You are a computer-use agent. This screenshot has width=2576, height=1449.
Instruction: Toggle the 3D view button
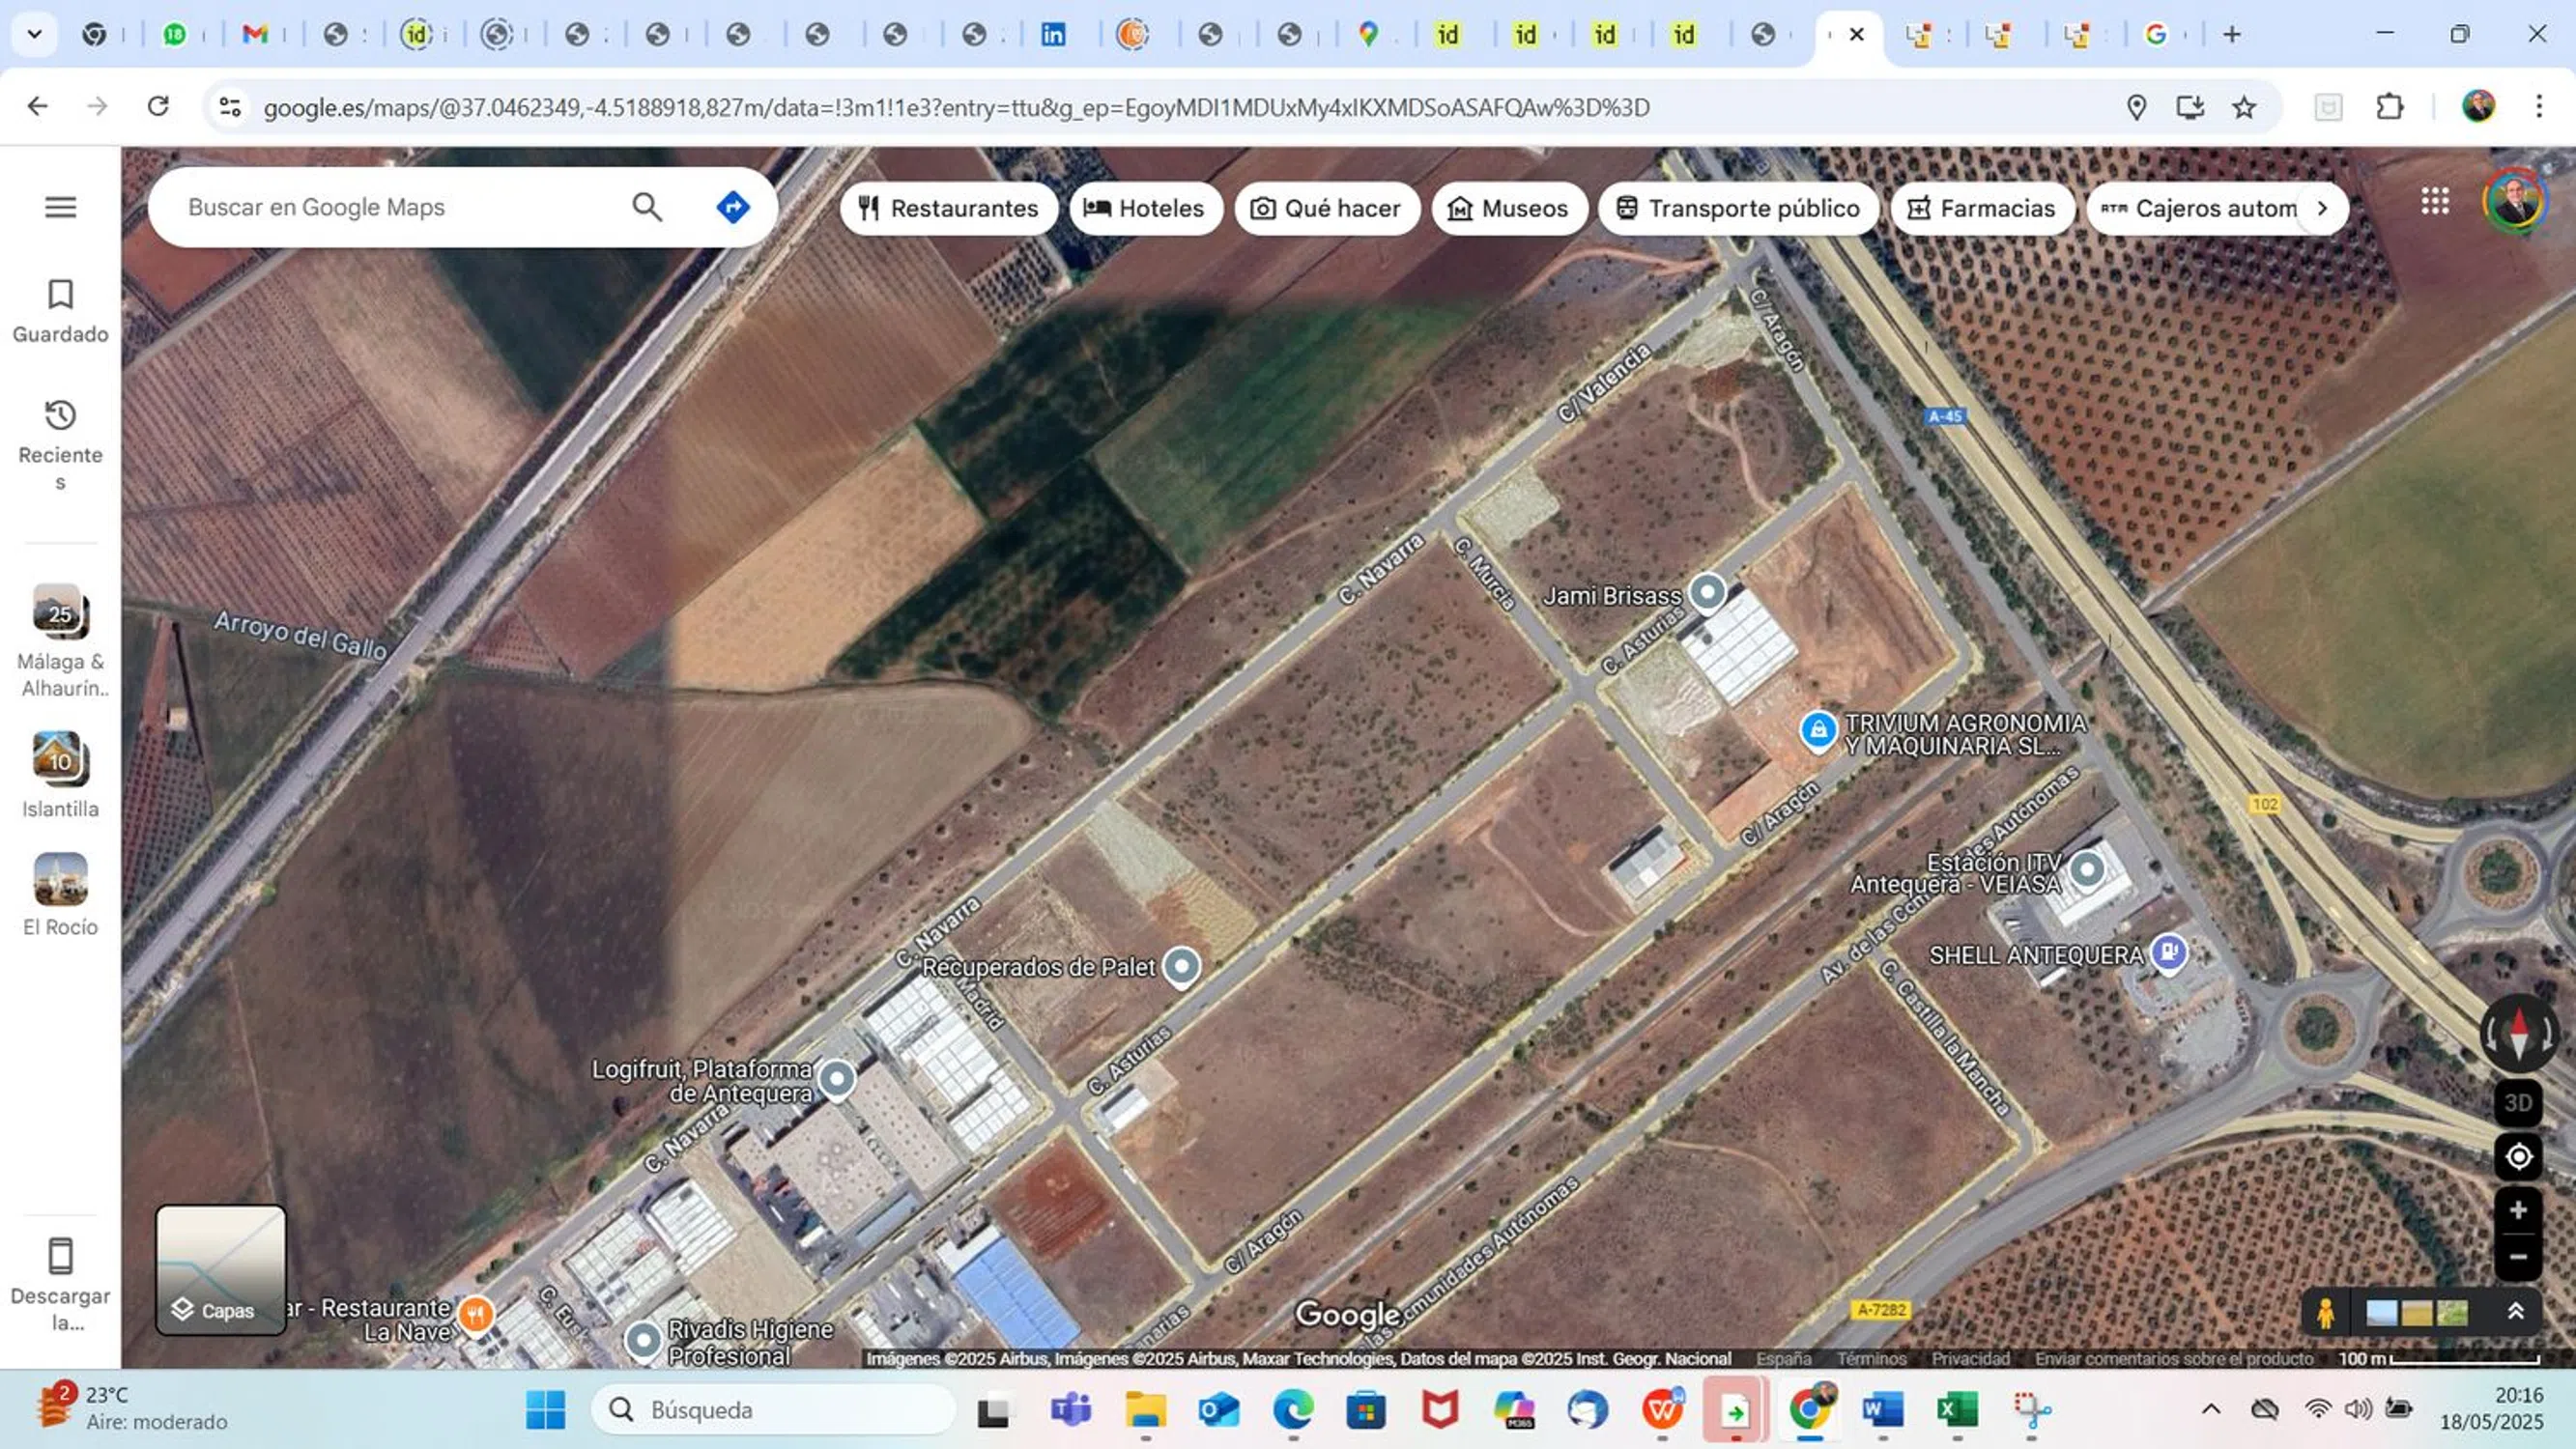2518,1102
